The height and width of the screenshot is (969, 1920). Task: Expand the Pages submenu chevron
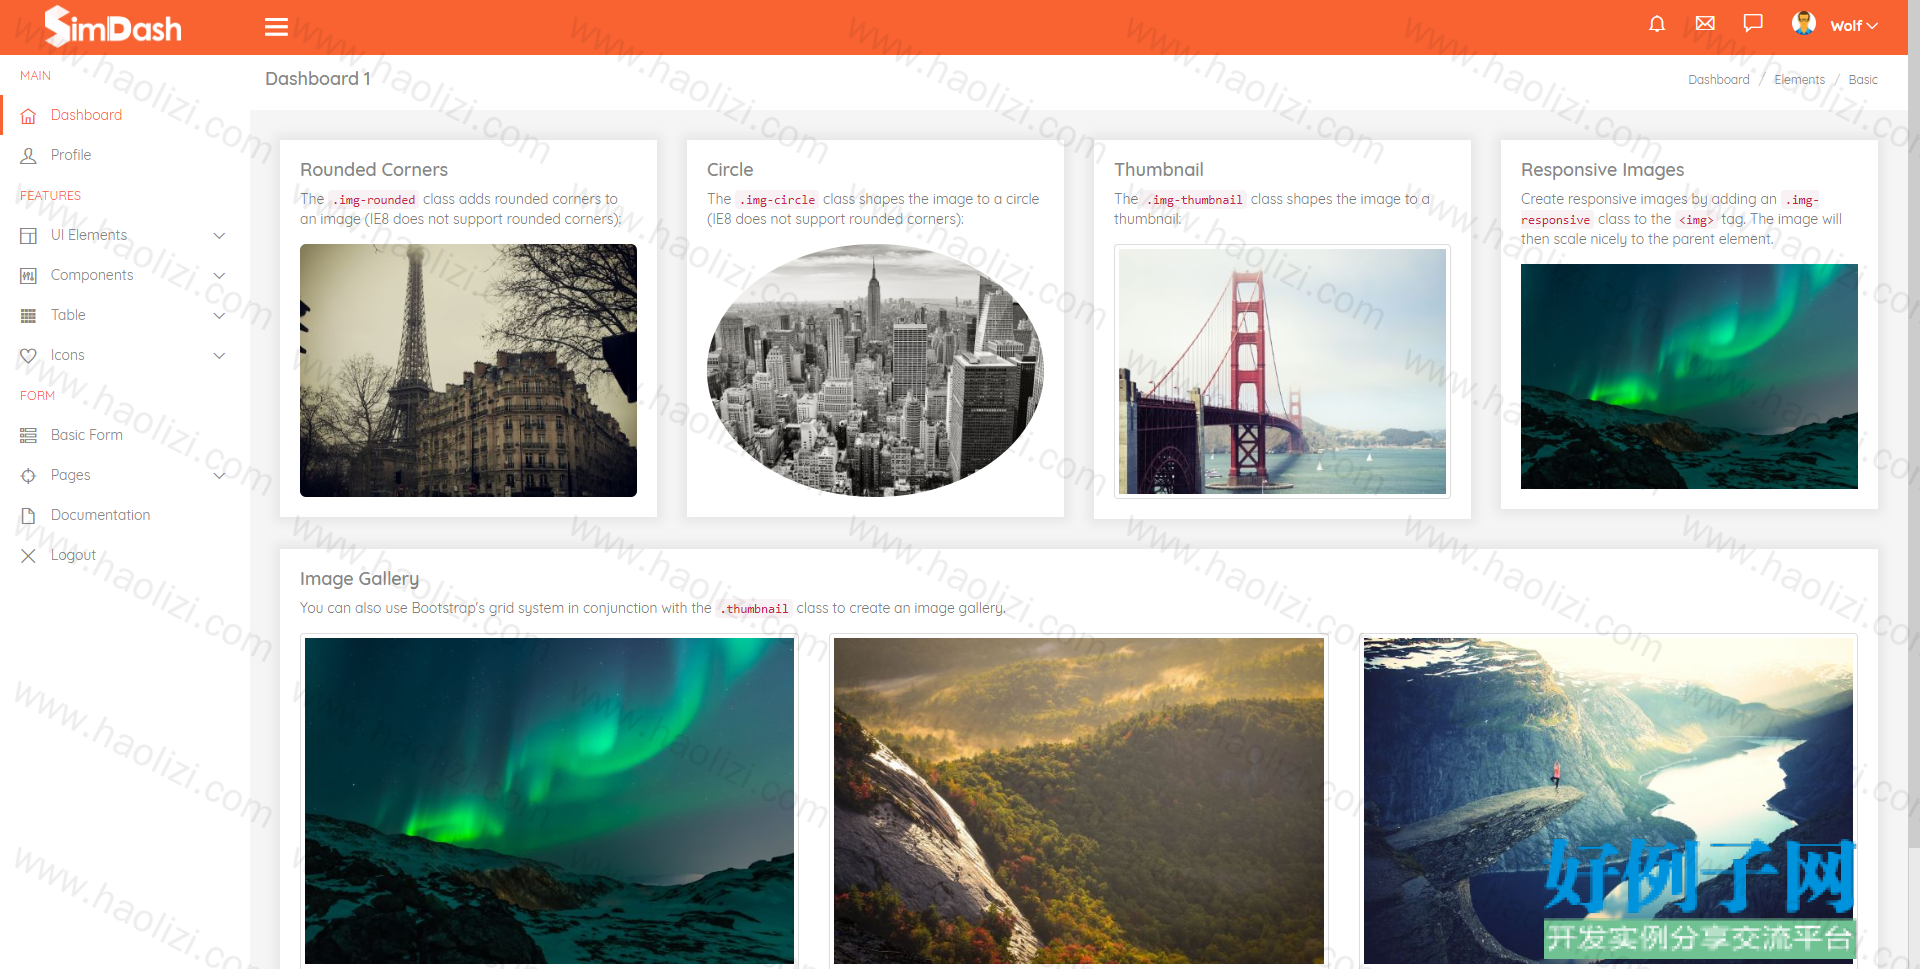point(220,476)
